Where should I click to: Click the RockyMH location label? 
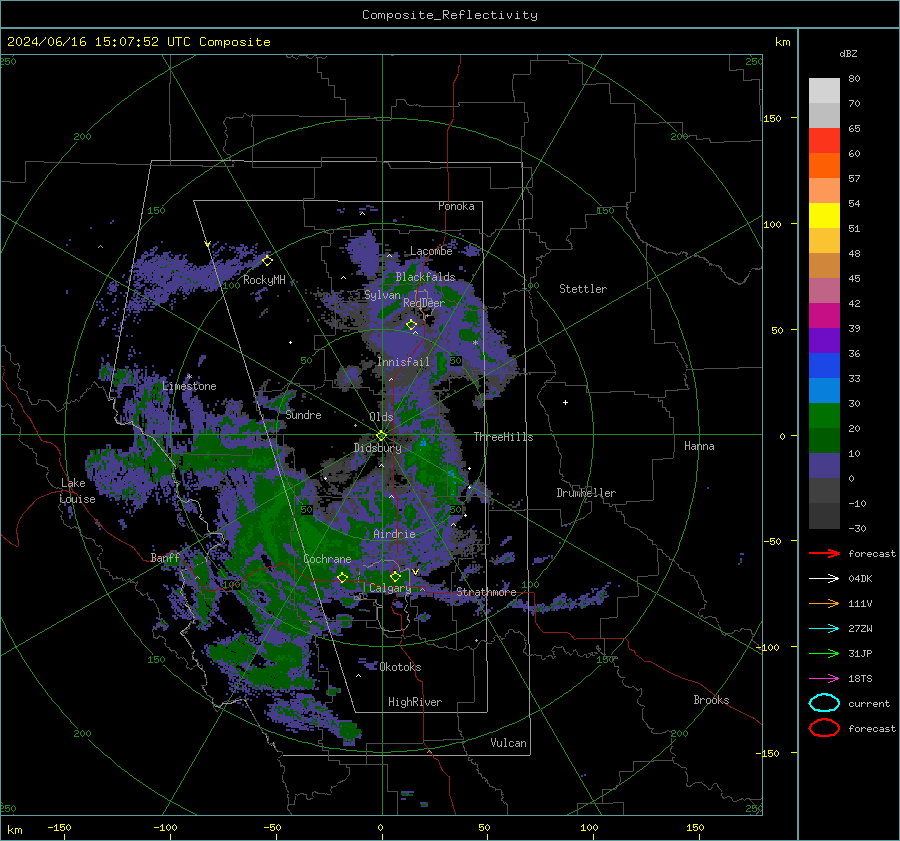[x=264, y=280]
